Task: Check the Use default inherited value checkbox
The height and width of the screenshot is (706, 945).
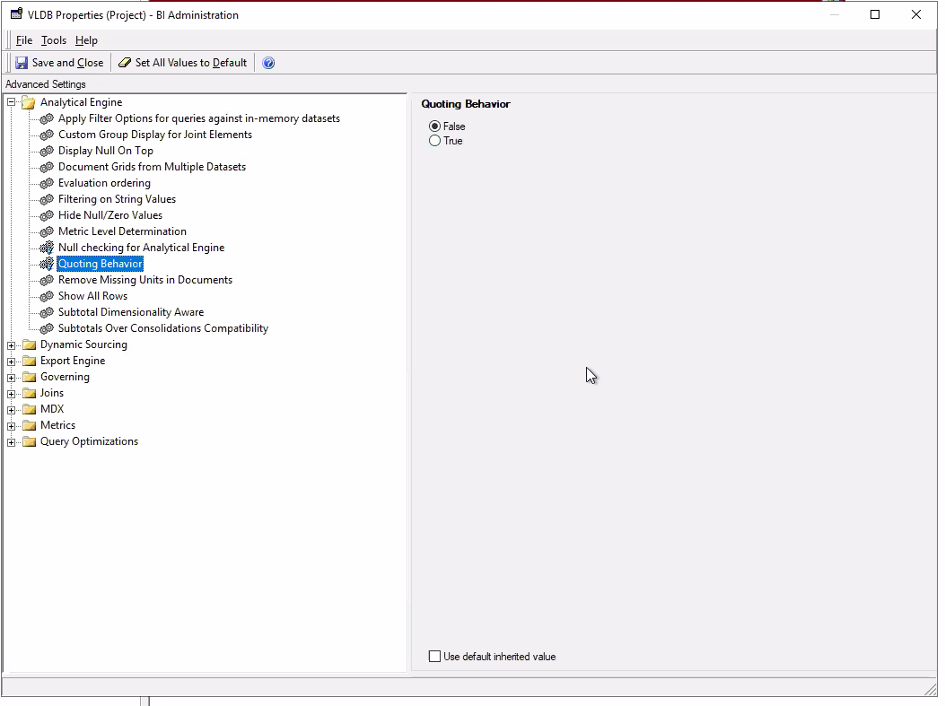Action: [x=435, y=656]
